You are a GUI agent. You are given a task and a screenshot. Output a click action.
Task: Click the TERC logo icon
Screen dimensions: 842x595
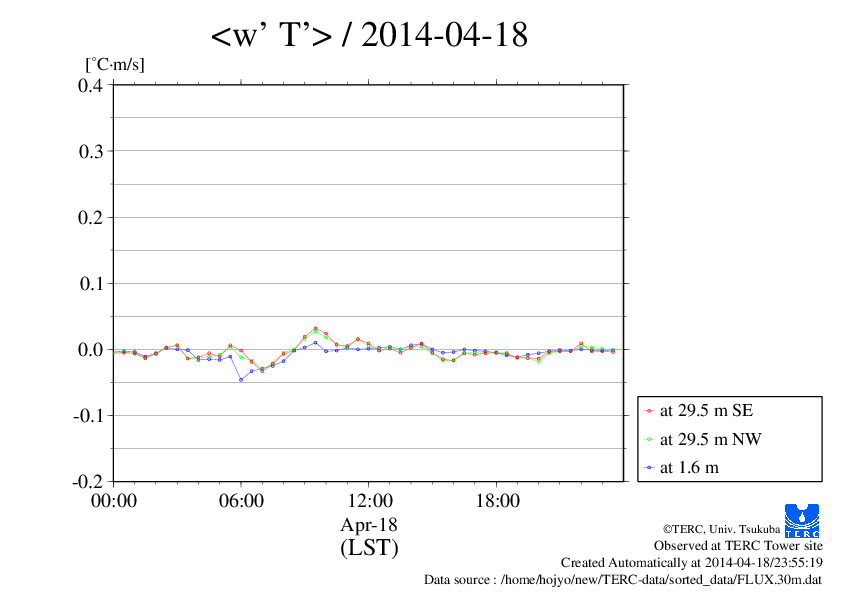802,521
